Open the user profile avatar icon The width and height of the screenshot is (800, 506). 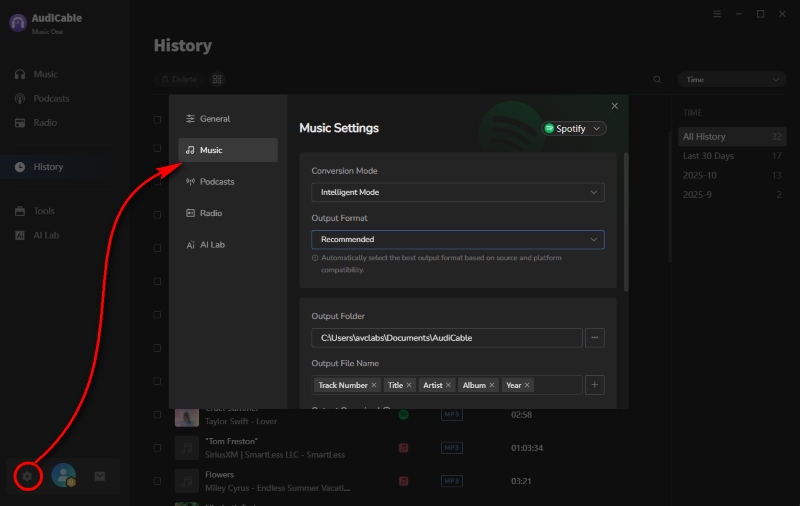(x=64, y=477)
